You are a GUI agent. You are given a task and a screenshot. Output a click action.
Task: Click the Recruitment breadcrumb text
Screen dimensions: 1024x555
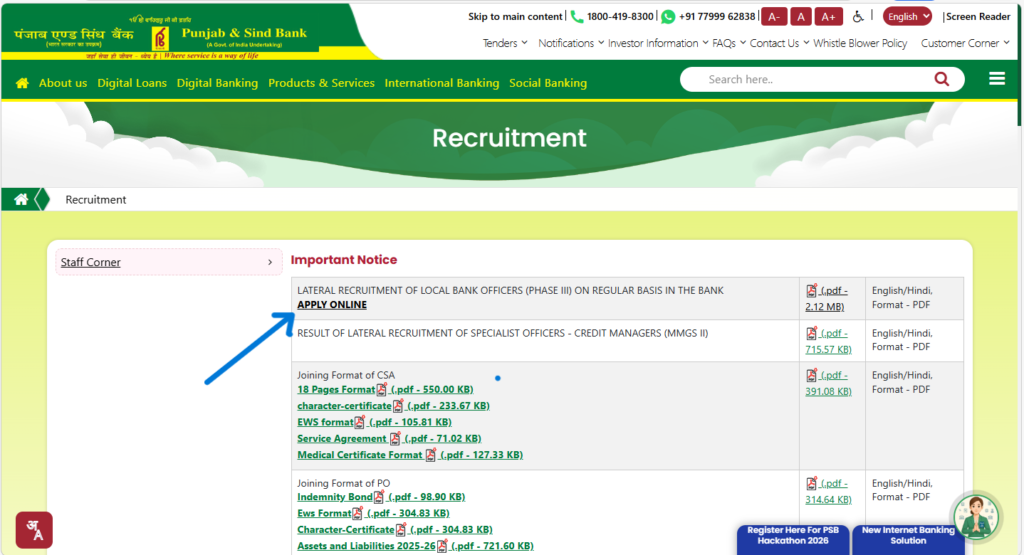95,200
